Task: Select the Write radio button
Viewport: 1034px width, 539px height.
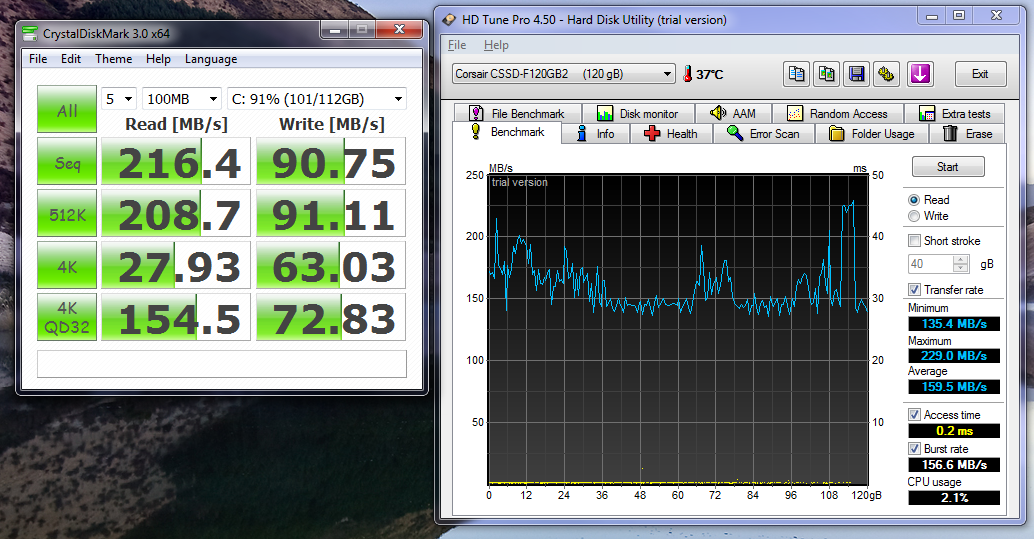Action: click(914, 216)
